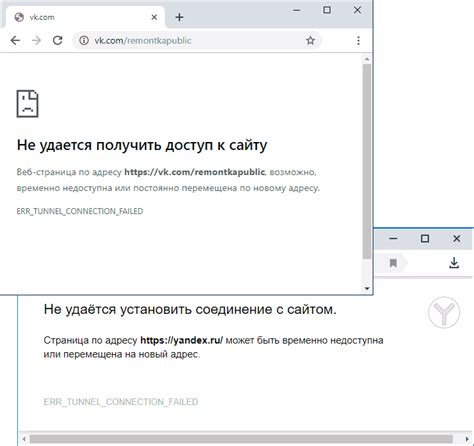Minimize the Chrome window
Screen dimensions: 474x446
coord(297,10)
